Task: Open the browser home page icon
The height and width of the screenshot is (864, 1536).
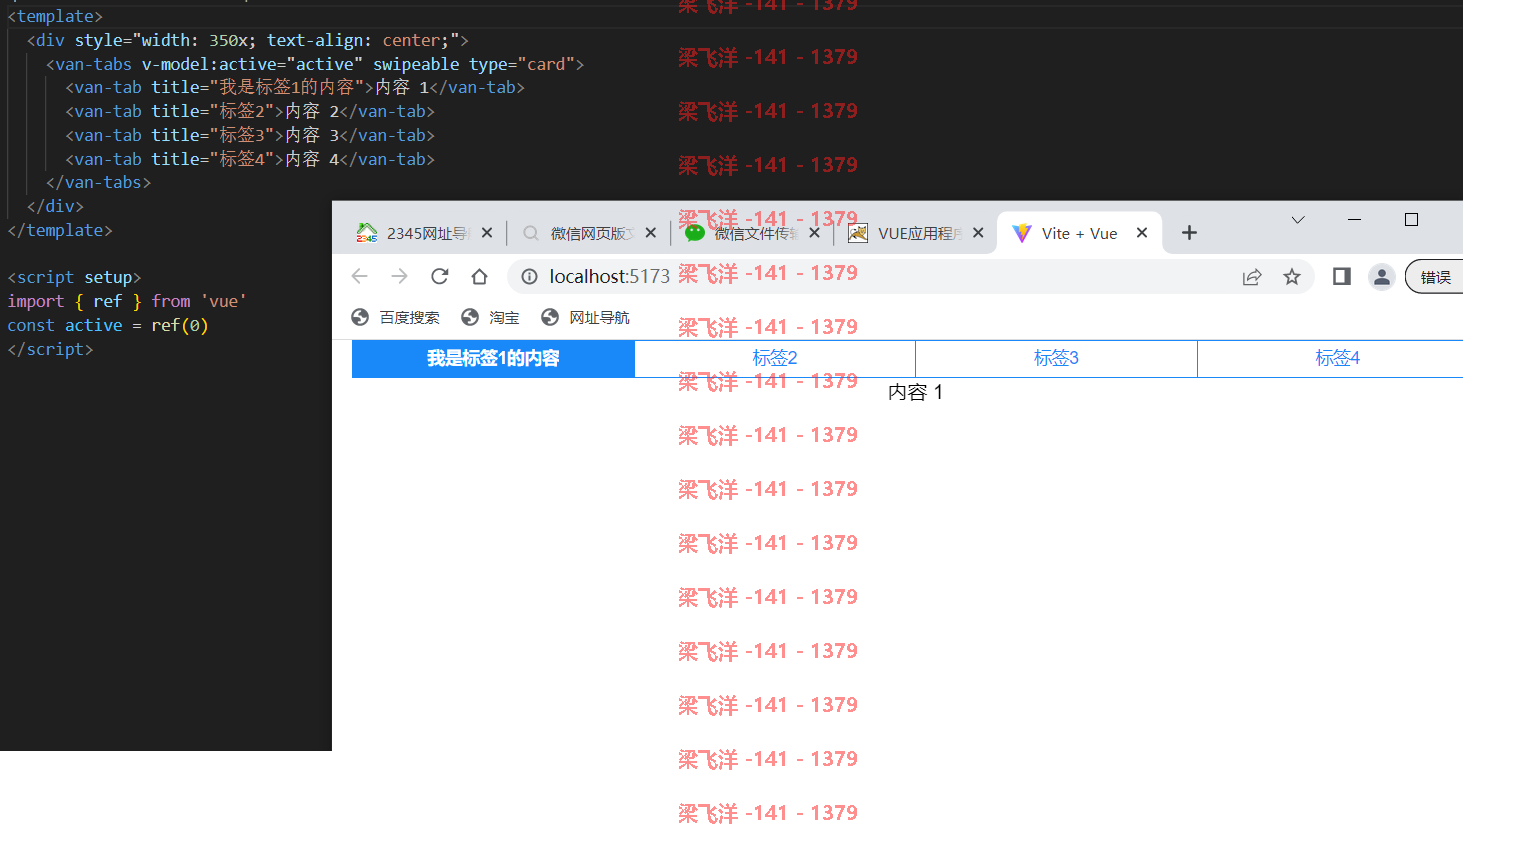Action: [x=480, y=277]
